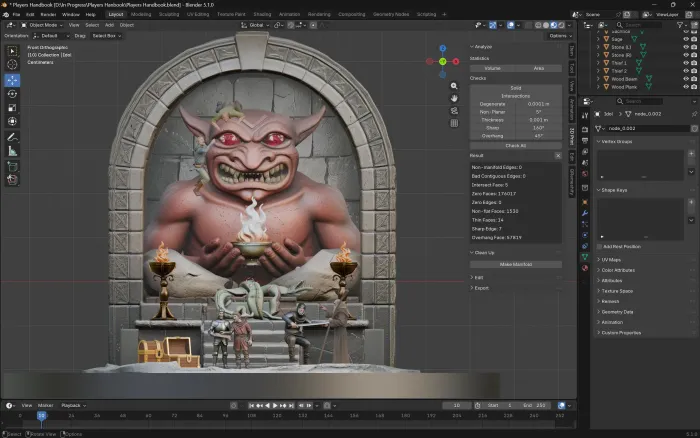Toggle viewport overlays button
The width and height of the screenshot is (700, 438).
pyautogui.click(x=511, y=25)
